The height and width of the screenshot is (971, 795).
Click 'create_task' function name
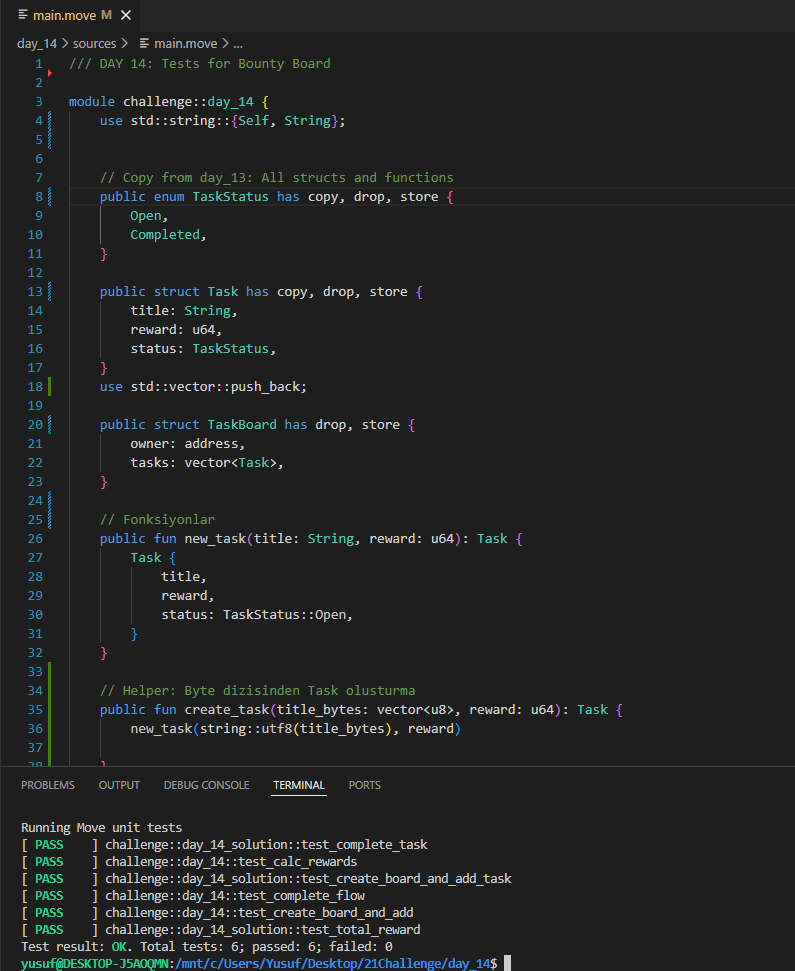(227, 710)
